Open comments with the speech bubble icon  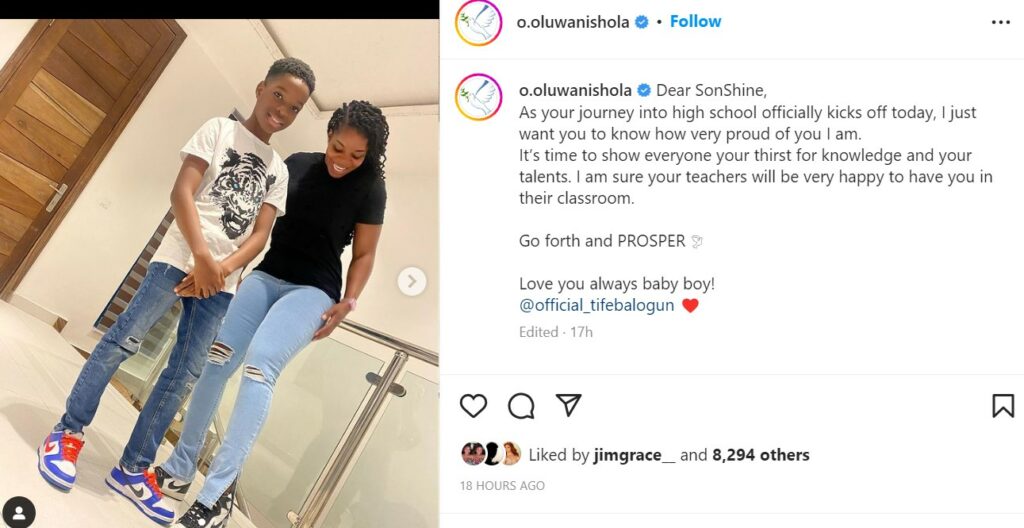(x=521, y=406)
